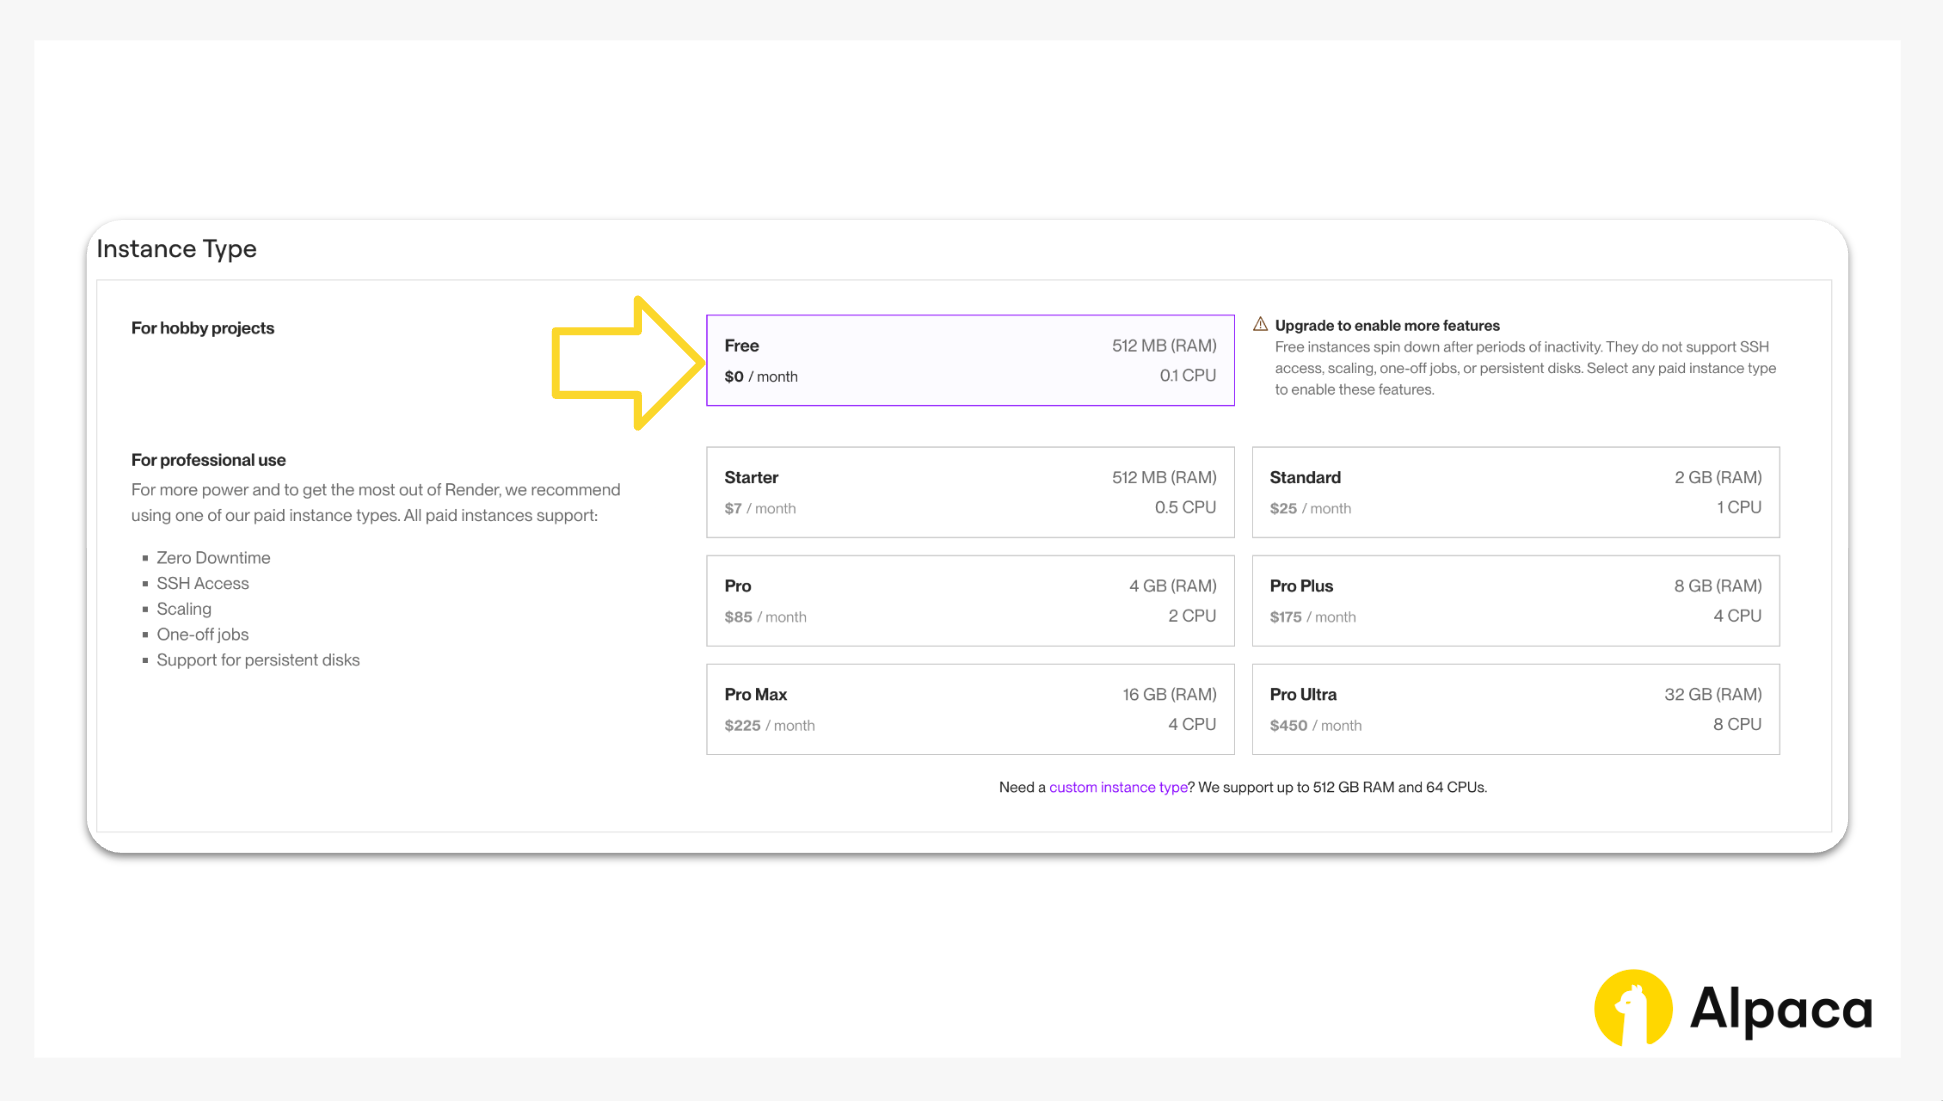Screen dimensions: 1943x1101
Task: Click the One-off jobs bullet item
Action: pyautogui.click(x=202, y=635)
